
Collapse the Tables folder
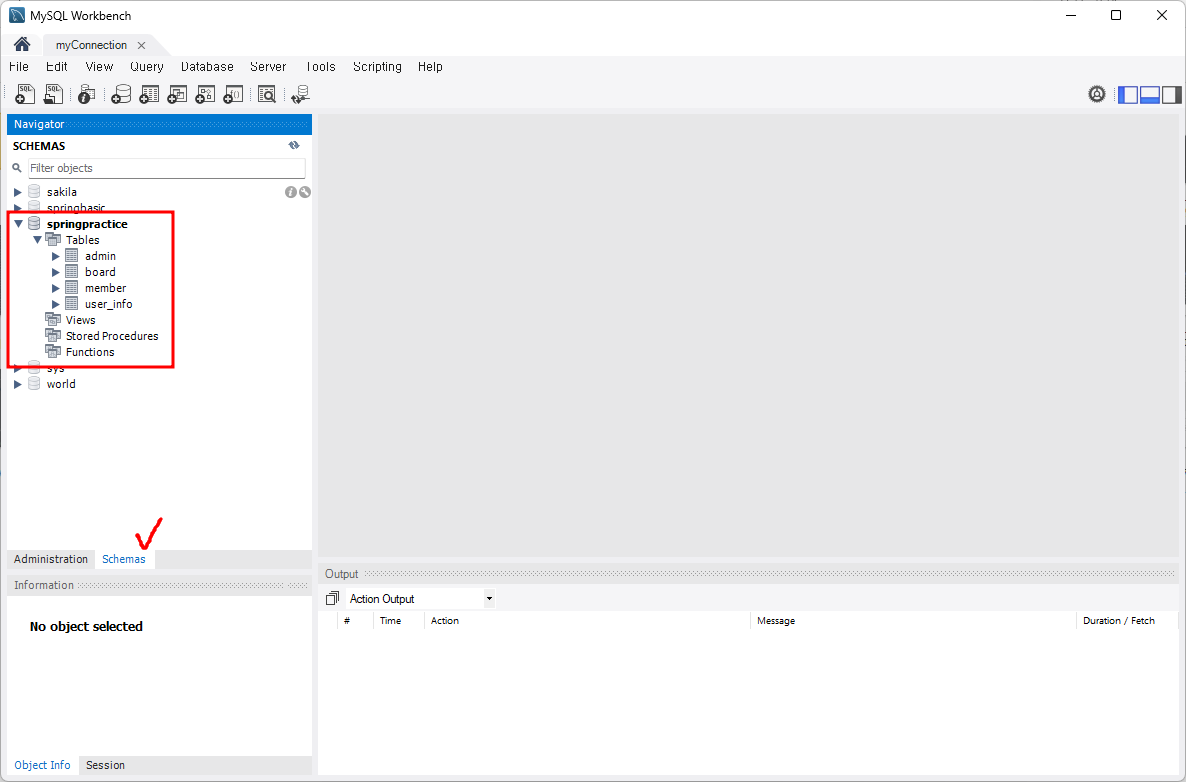[37, 240]
